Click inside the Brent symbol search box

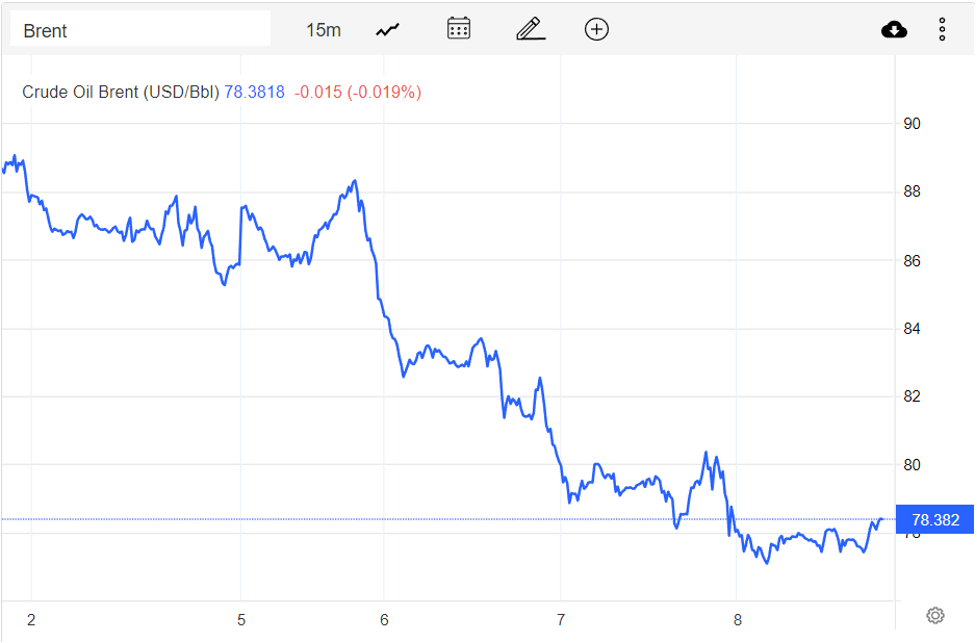(140, 29)
